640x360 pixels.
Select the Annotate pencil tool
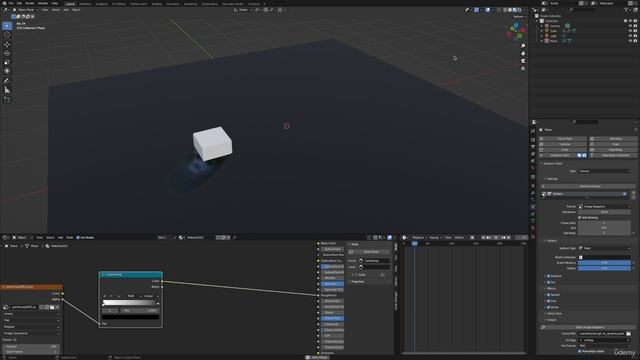click(7, 80)
